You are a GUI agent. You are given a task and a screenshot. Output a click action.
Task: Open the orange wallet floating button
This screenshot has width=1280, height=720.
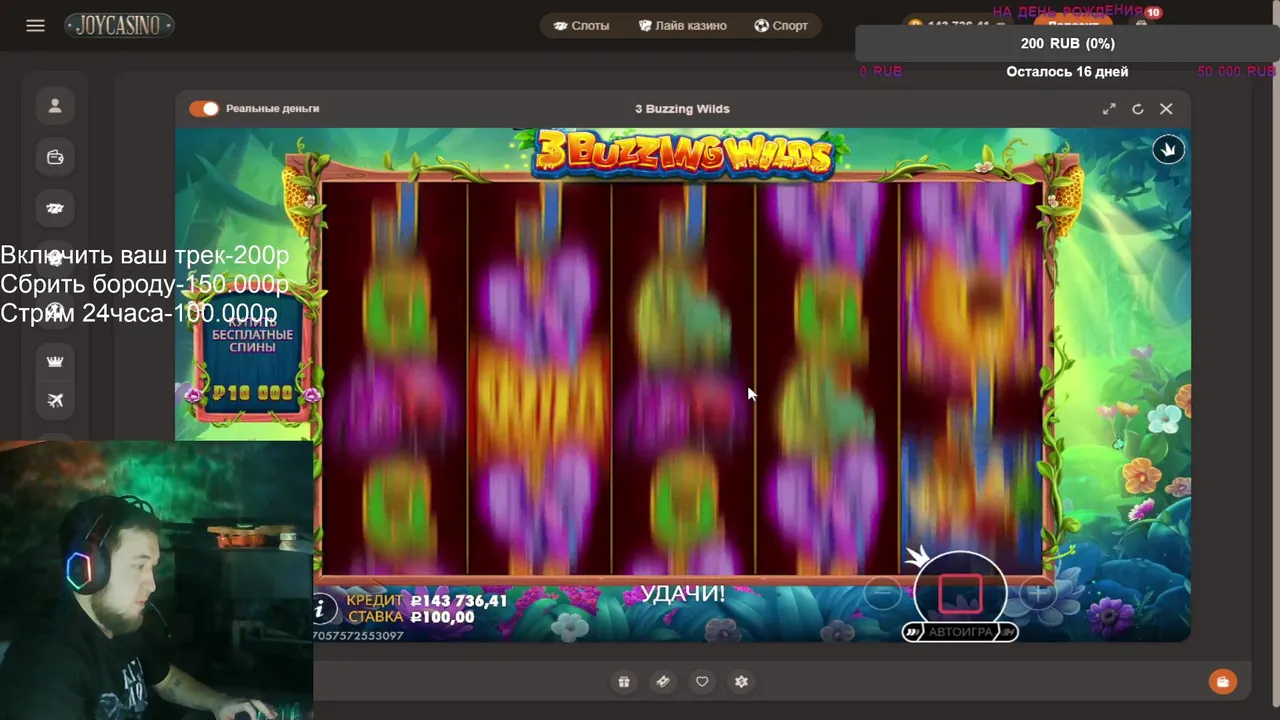(x=1222, y=682)
